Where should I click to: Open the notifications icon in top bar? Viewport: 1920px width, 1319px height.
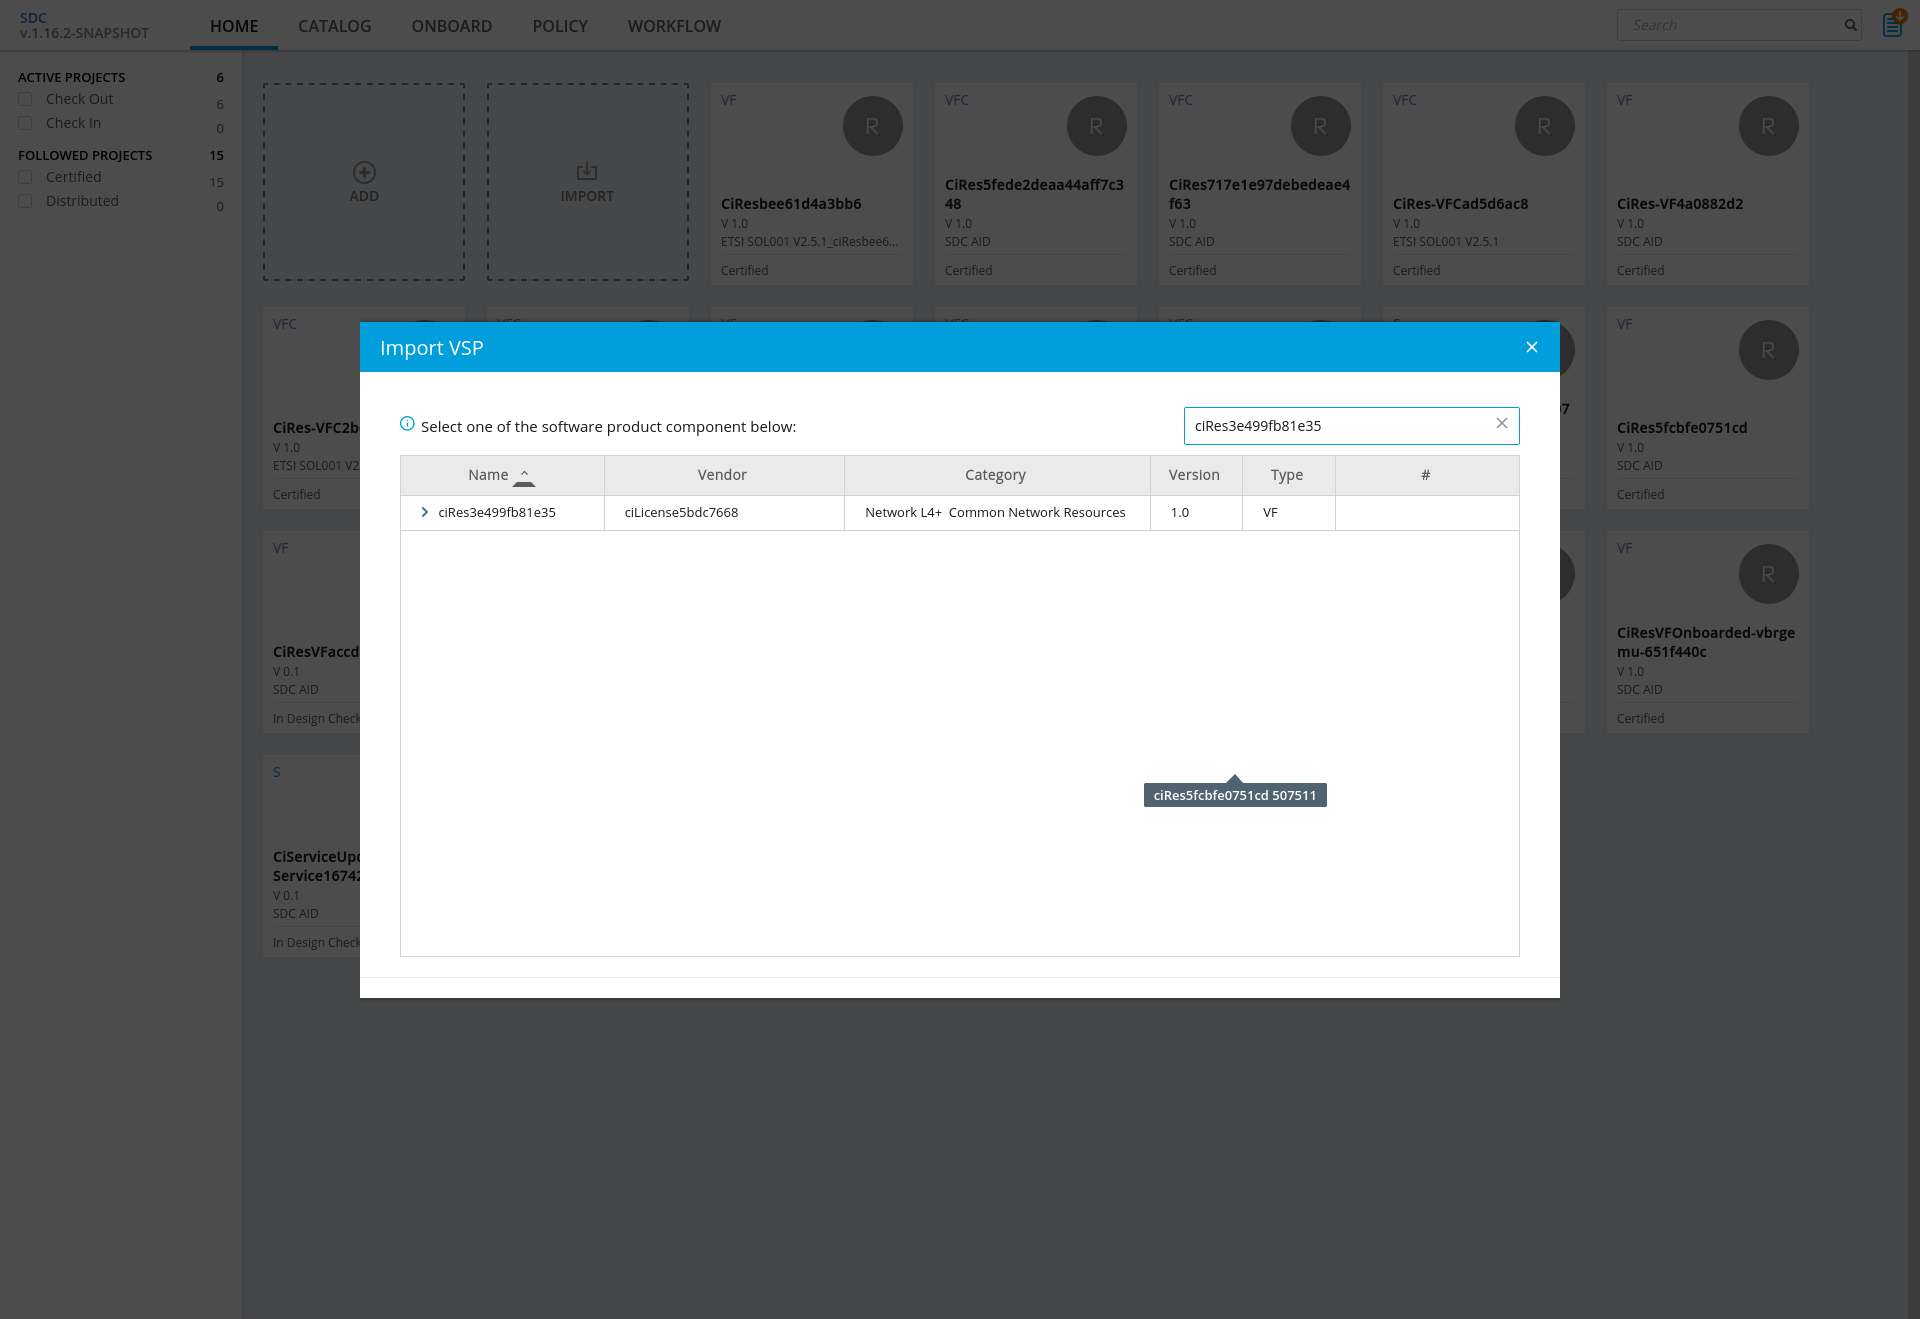point(1892,24)
